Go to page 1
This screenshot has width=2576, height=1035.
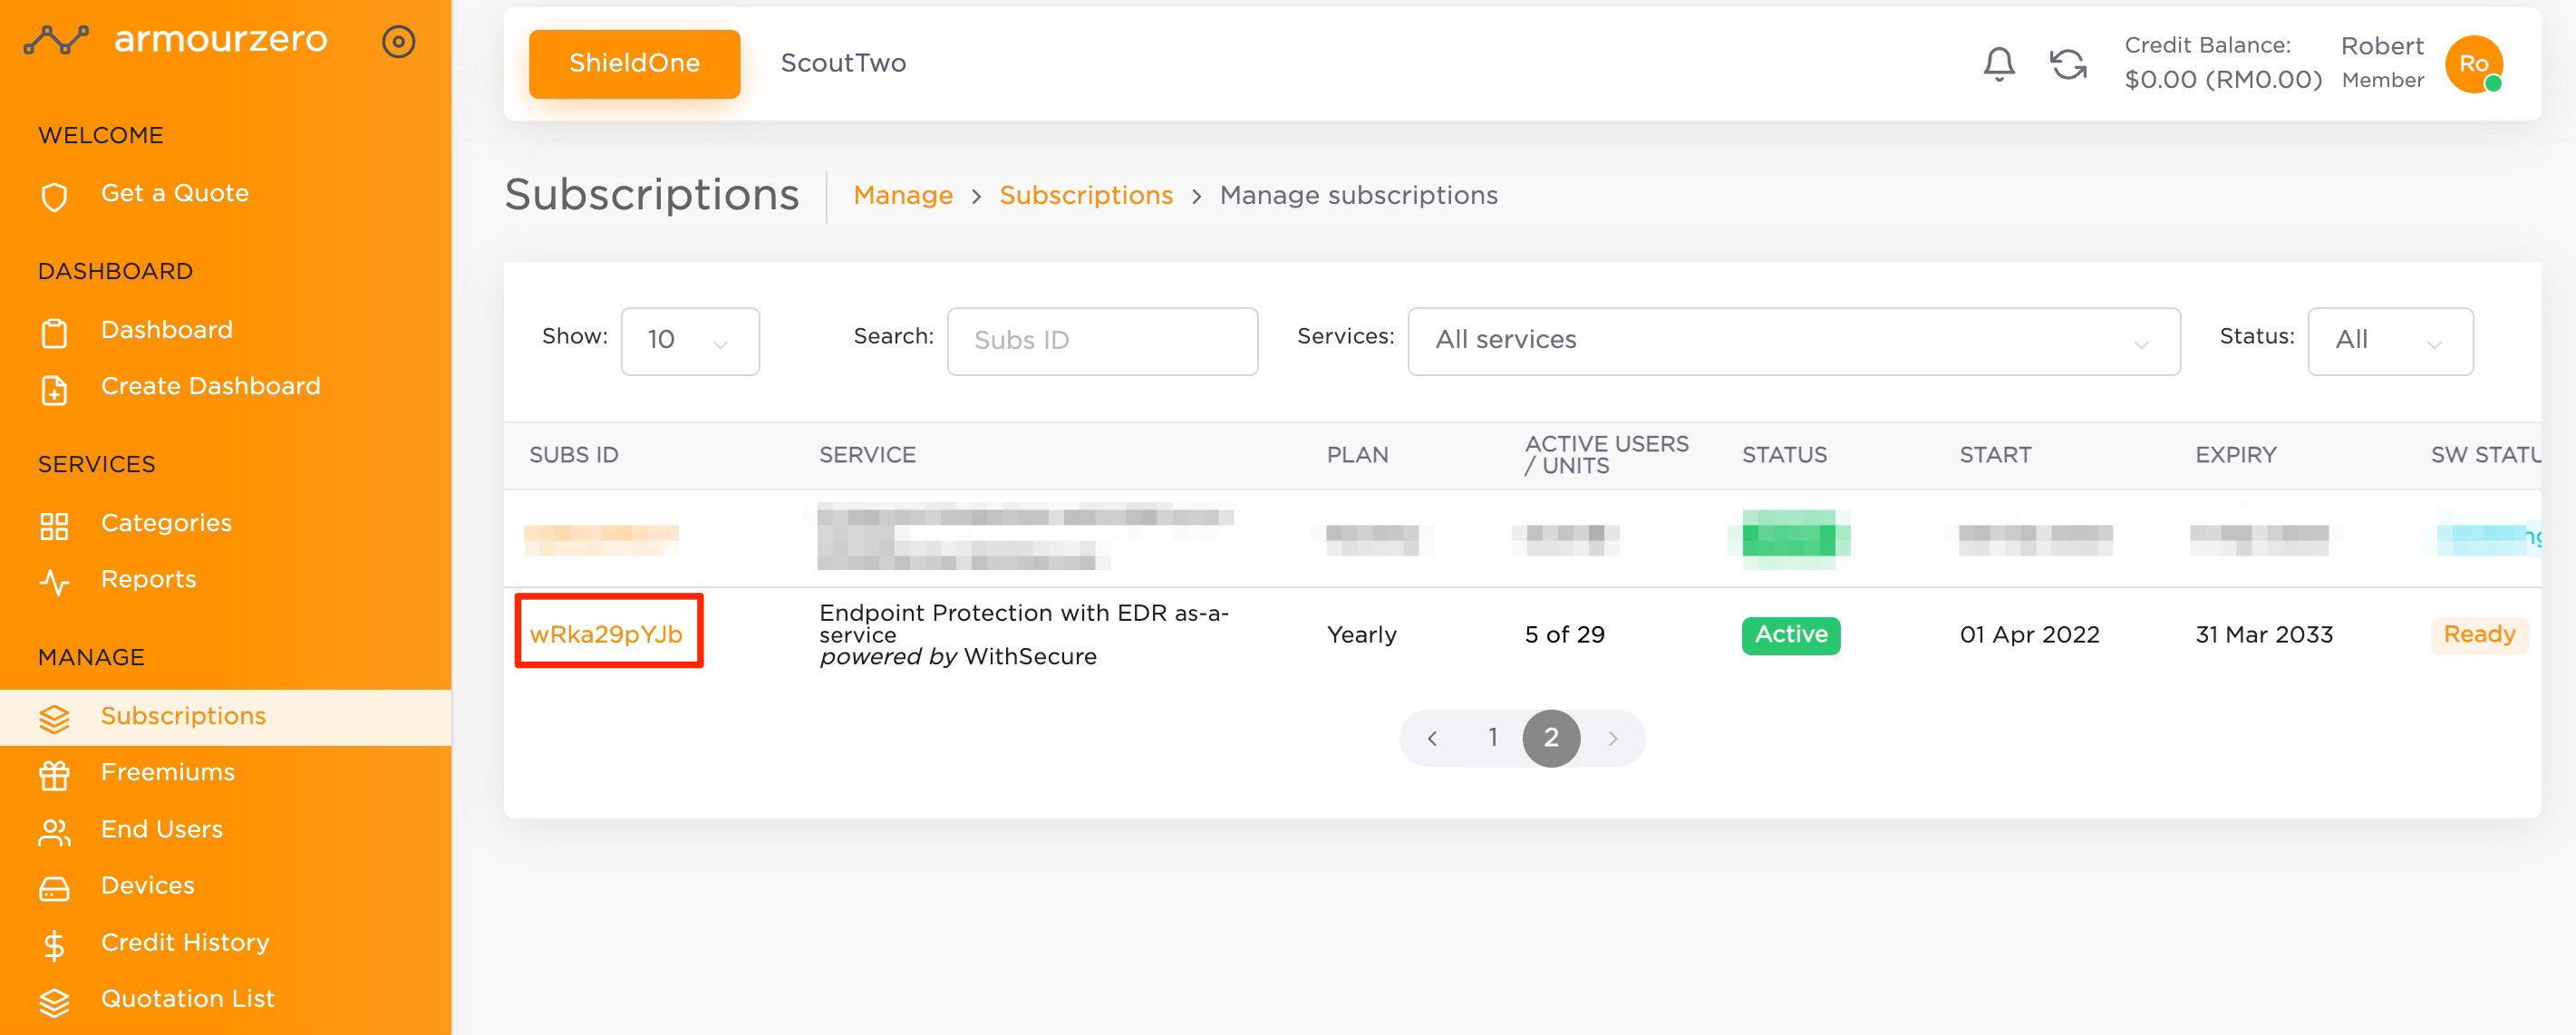coord(1492,738)
